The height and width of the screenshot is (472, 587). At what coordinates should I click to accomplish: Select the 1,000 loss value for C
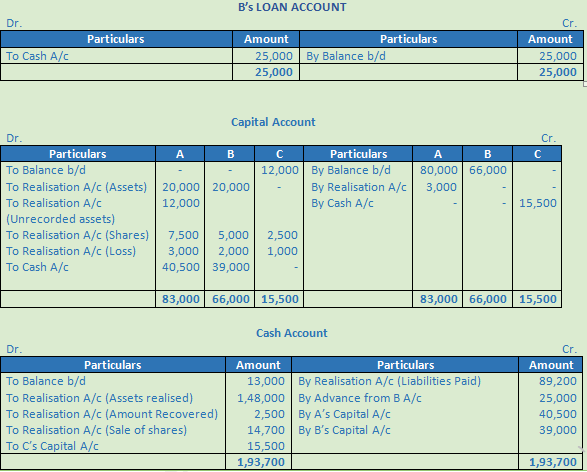pyautogui.click(x=282, y=251)
